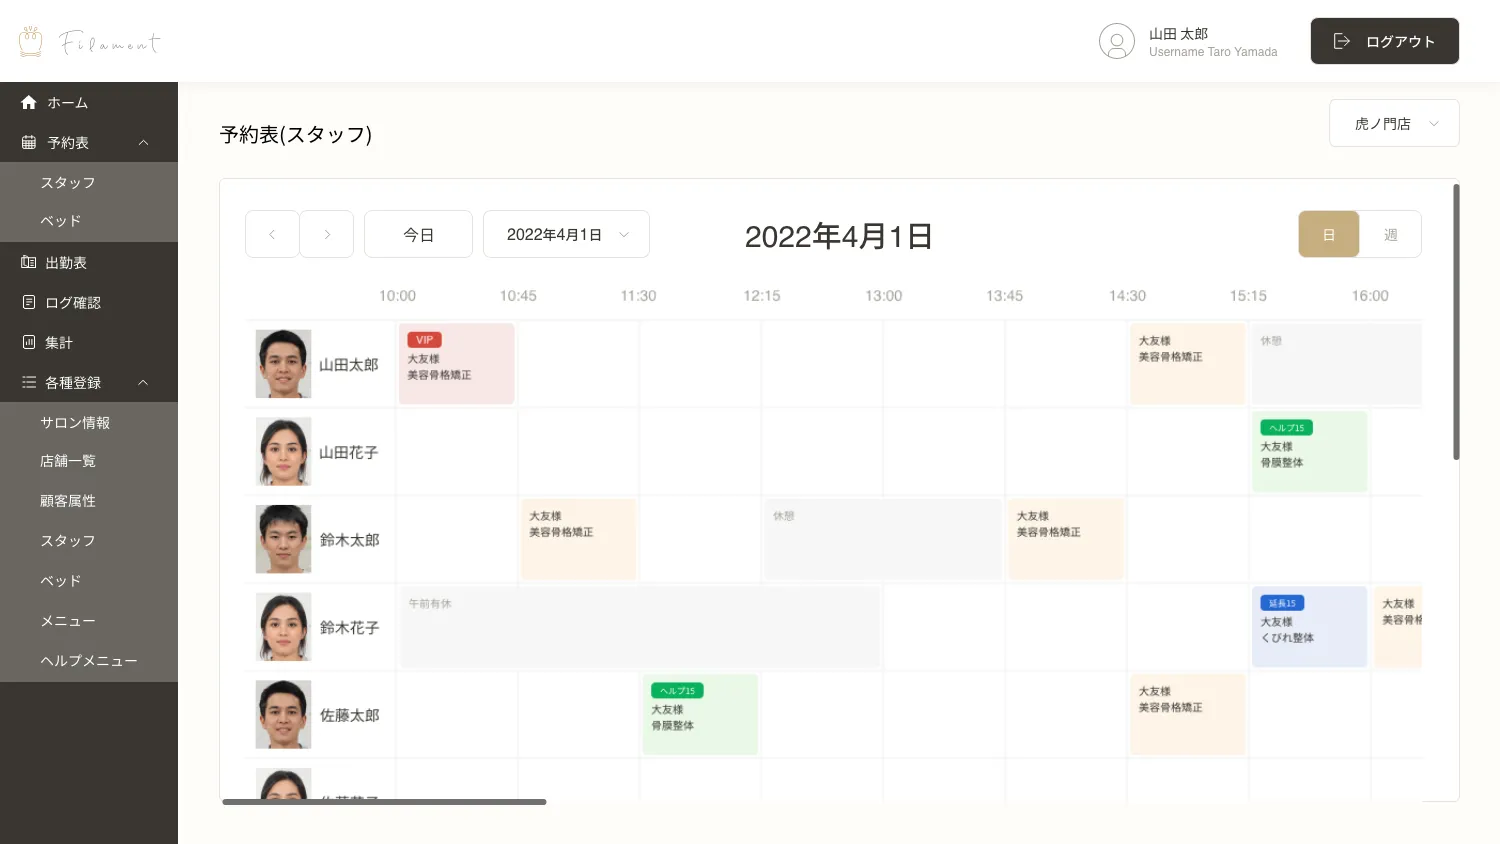Open the 虎ノ門店 store dropdown
Viewport: 1500px width, 844px height.
[1394, 124]
